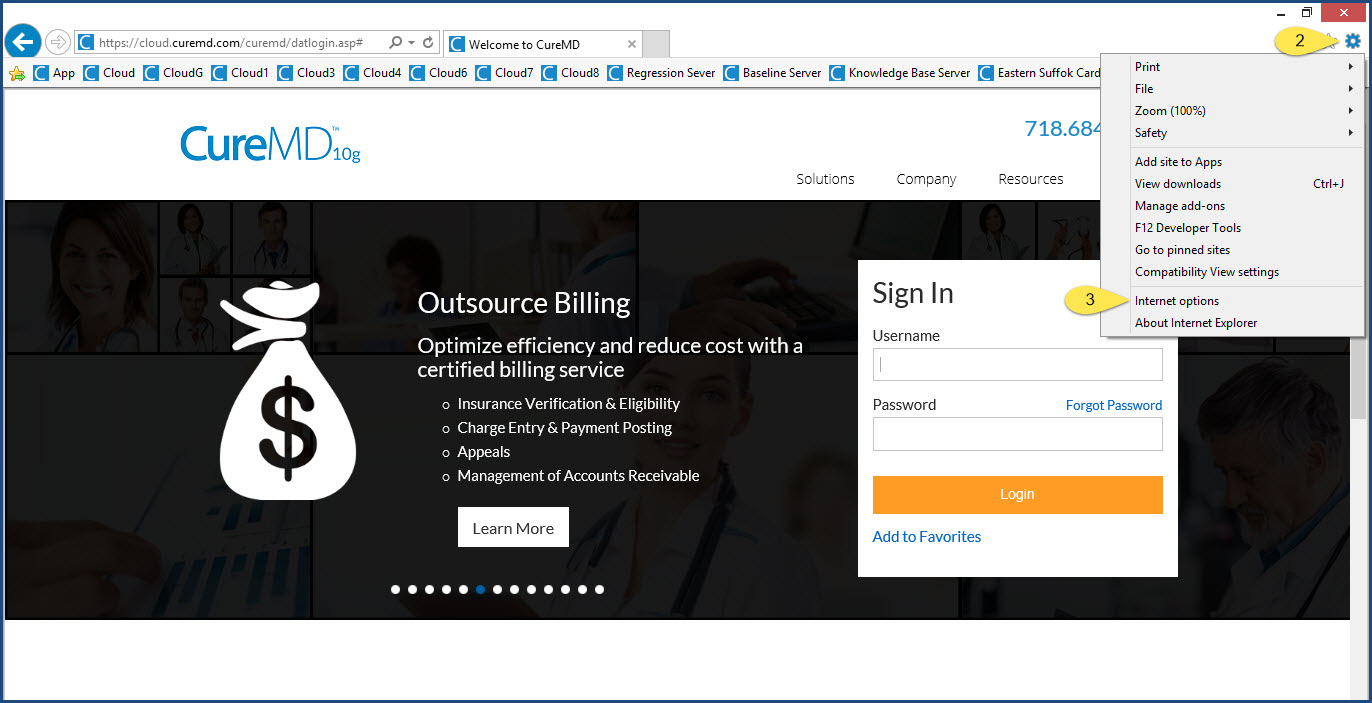Click the Username input field
1372x703 pixels.
[x=1017, y=364]
